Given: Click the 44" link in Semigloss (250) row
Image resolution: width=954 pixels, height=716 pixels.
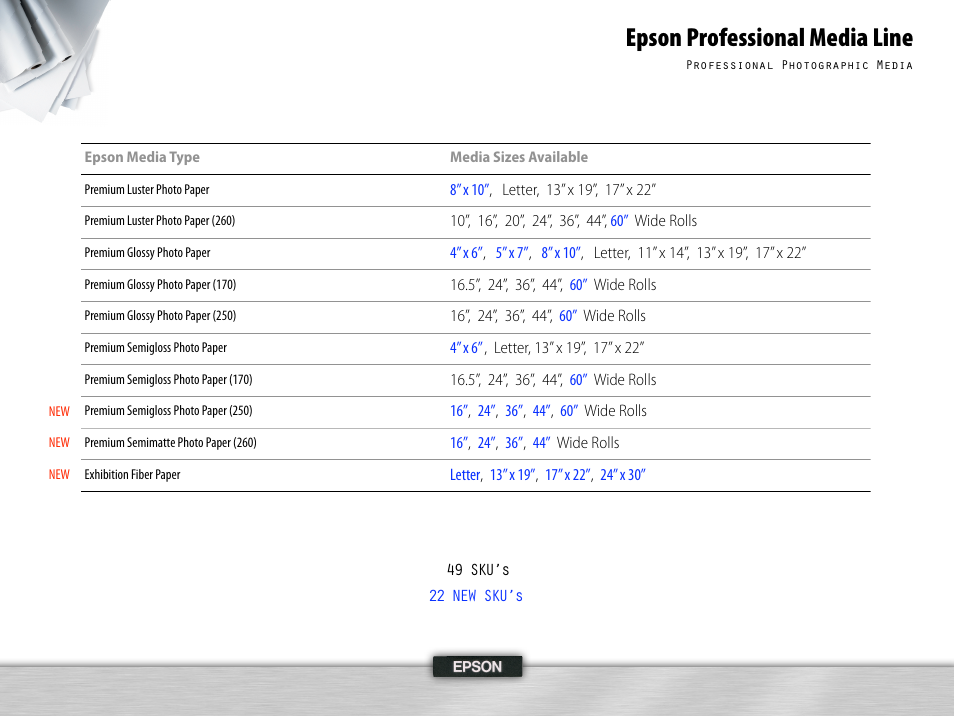Looking at the screenshot, I should pos(542,411).
